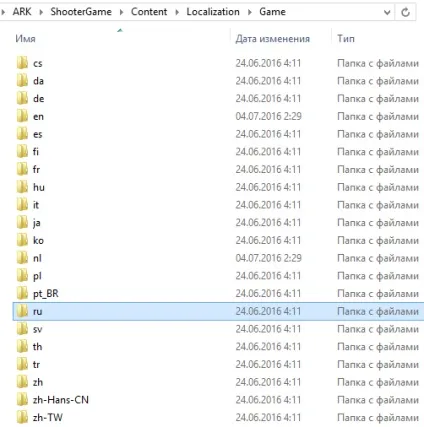Sort by the Дата изменения column header
Viewport: 424px width, 427px height.
273,39
